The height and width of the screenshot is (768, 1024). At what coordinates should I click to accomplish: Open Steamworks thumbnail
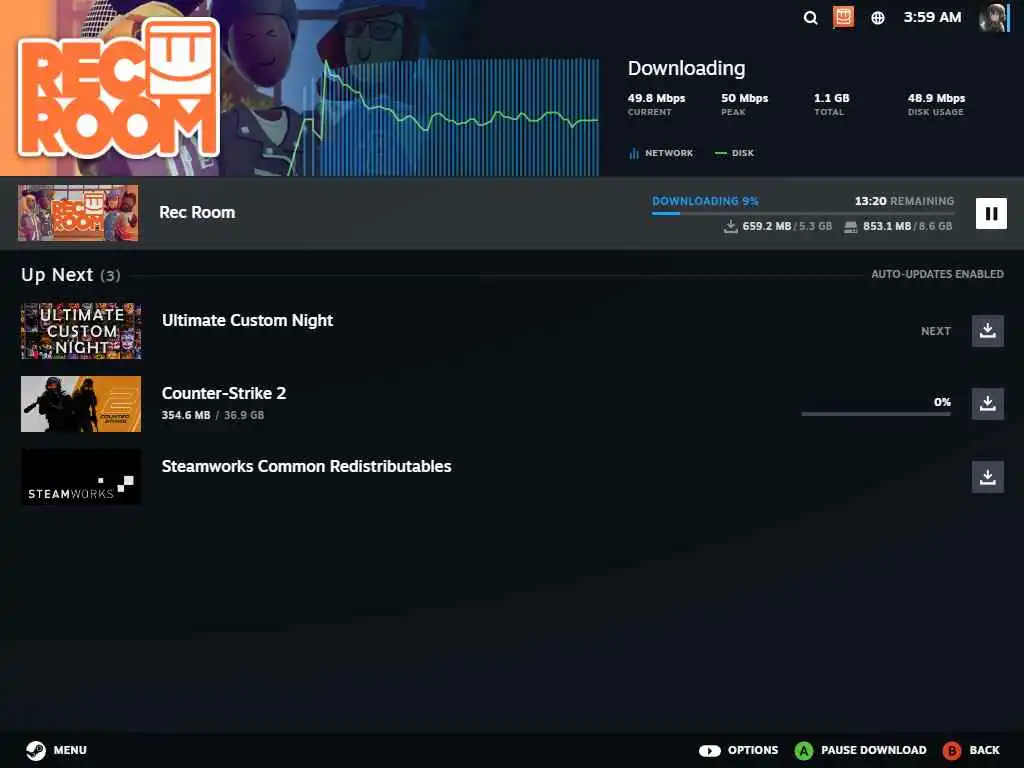point(81,477)
